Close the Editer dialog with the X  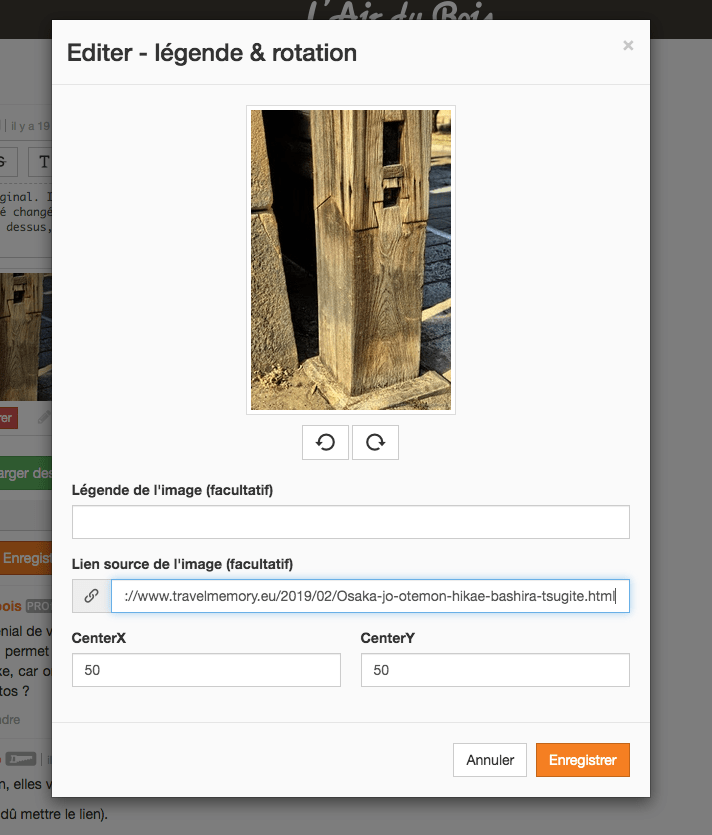coord(628,46)
